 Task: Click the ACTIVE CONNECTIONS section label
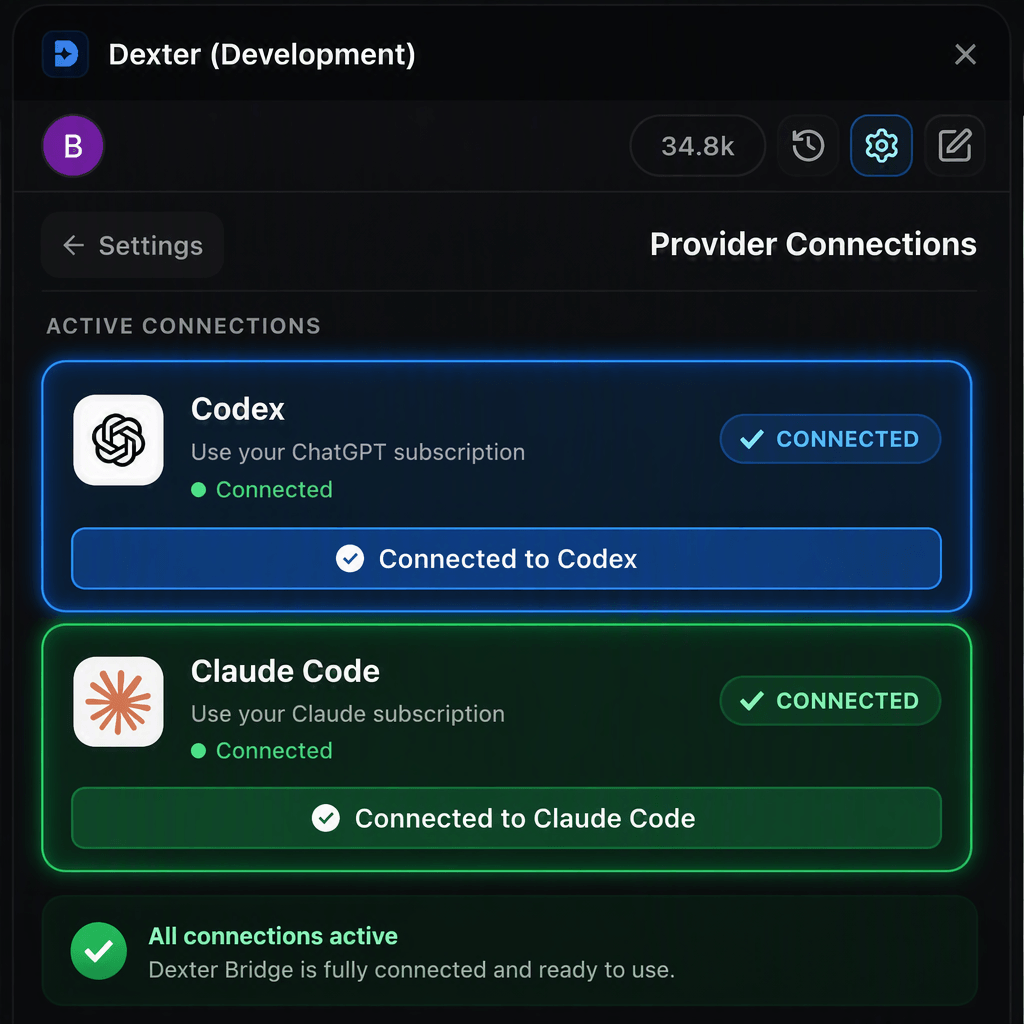184,326
